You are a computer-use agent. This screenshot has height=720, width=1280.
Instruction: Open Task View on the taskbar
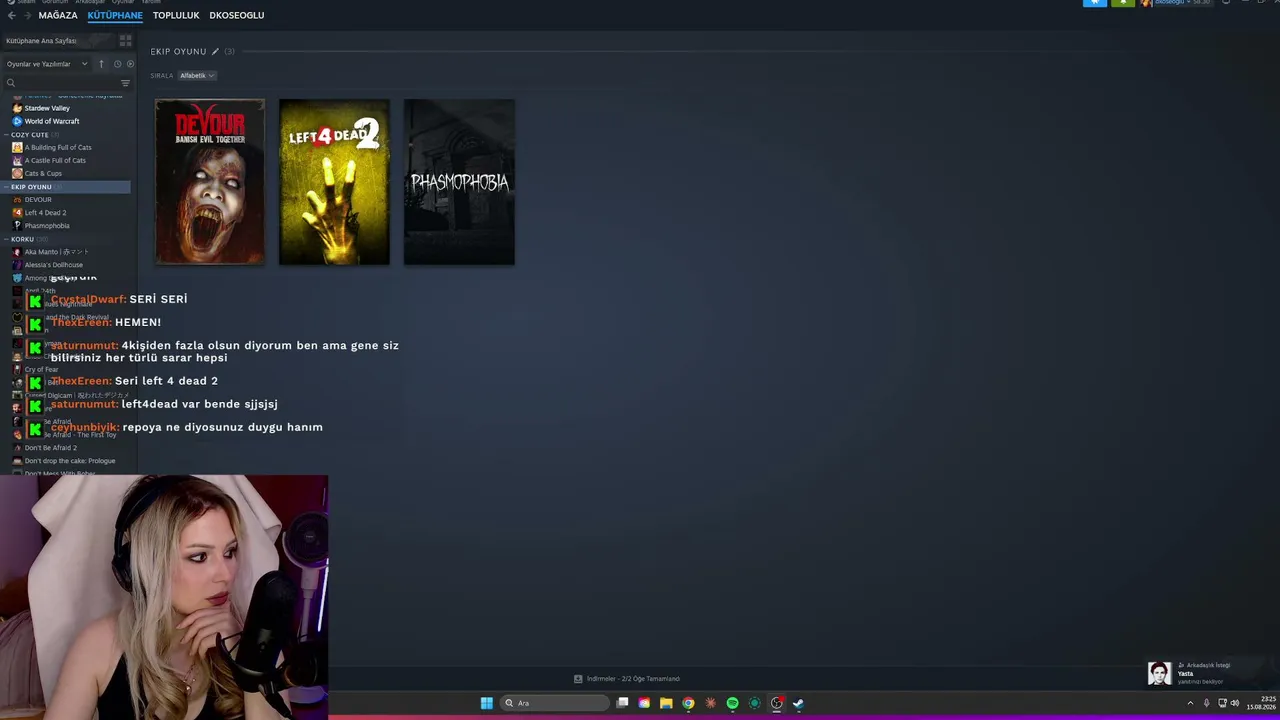tap(622, 703)
